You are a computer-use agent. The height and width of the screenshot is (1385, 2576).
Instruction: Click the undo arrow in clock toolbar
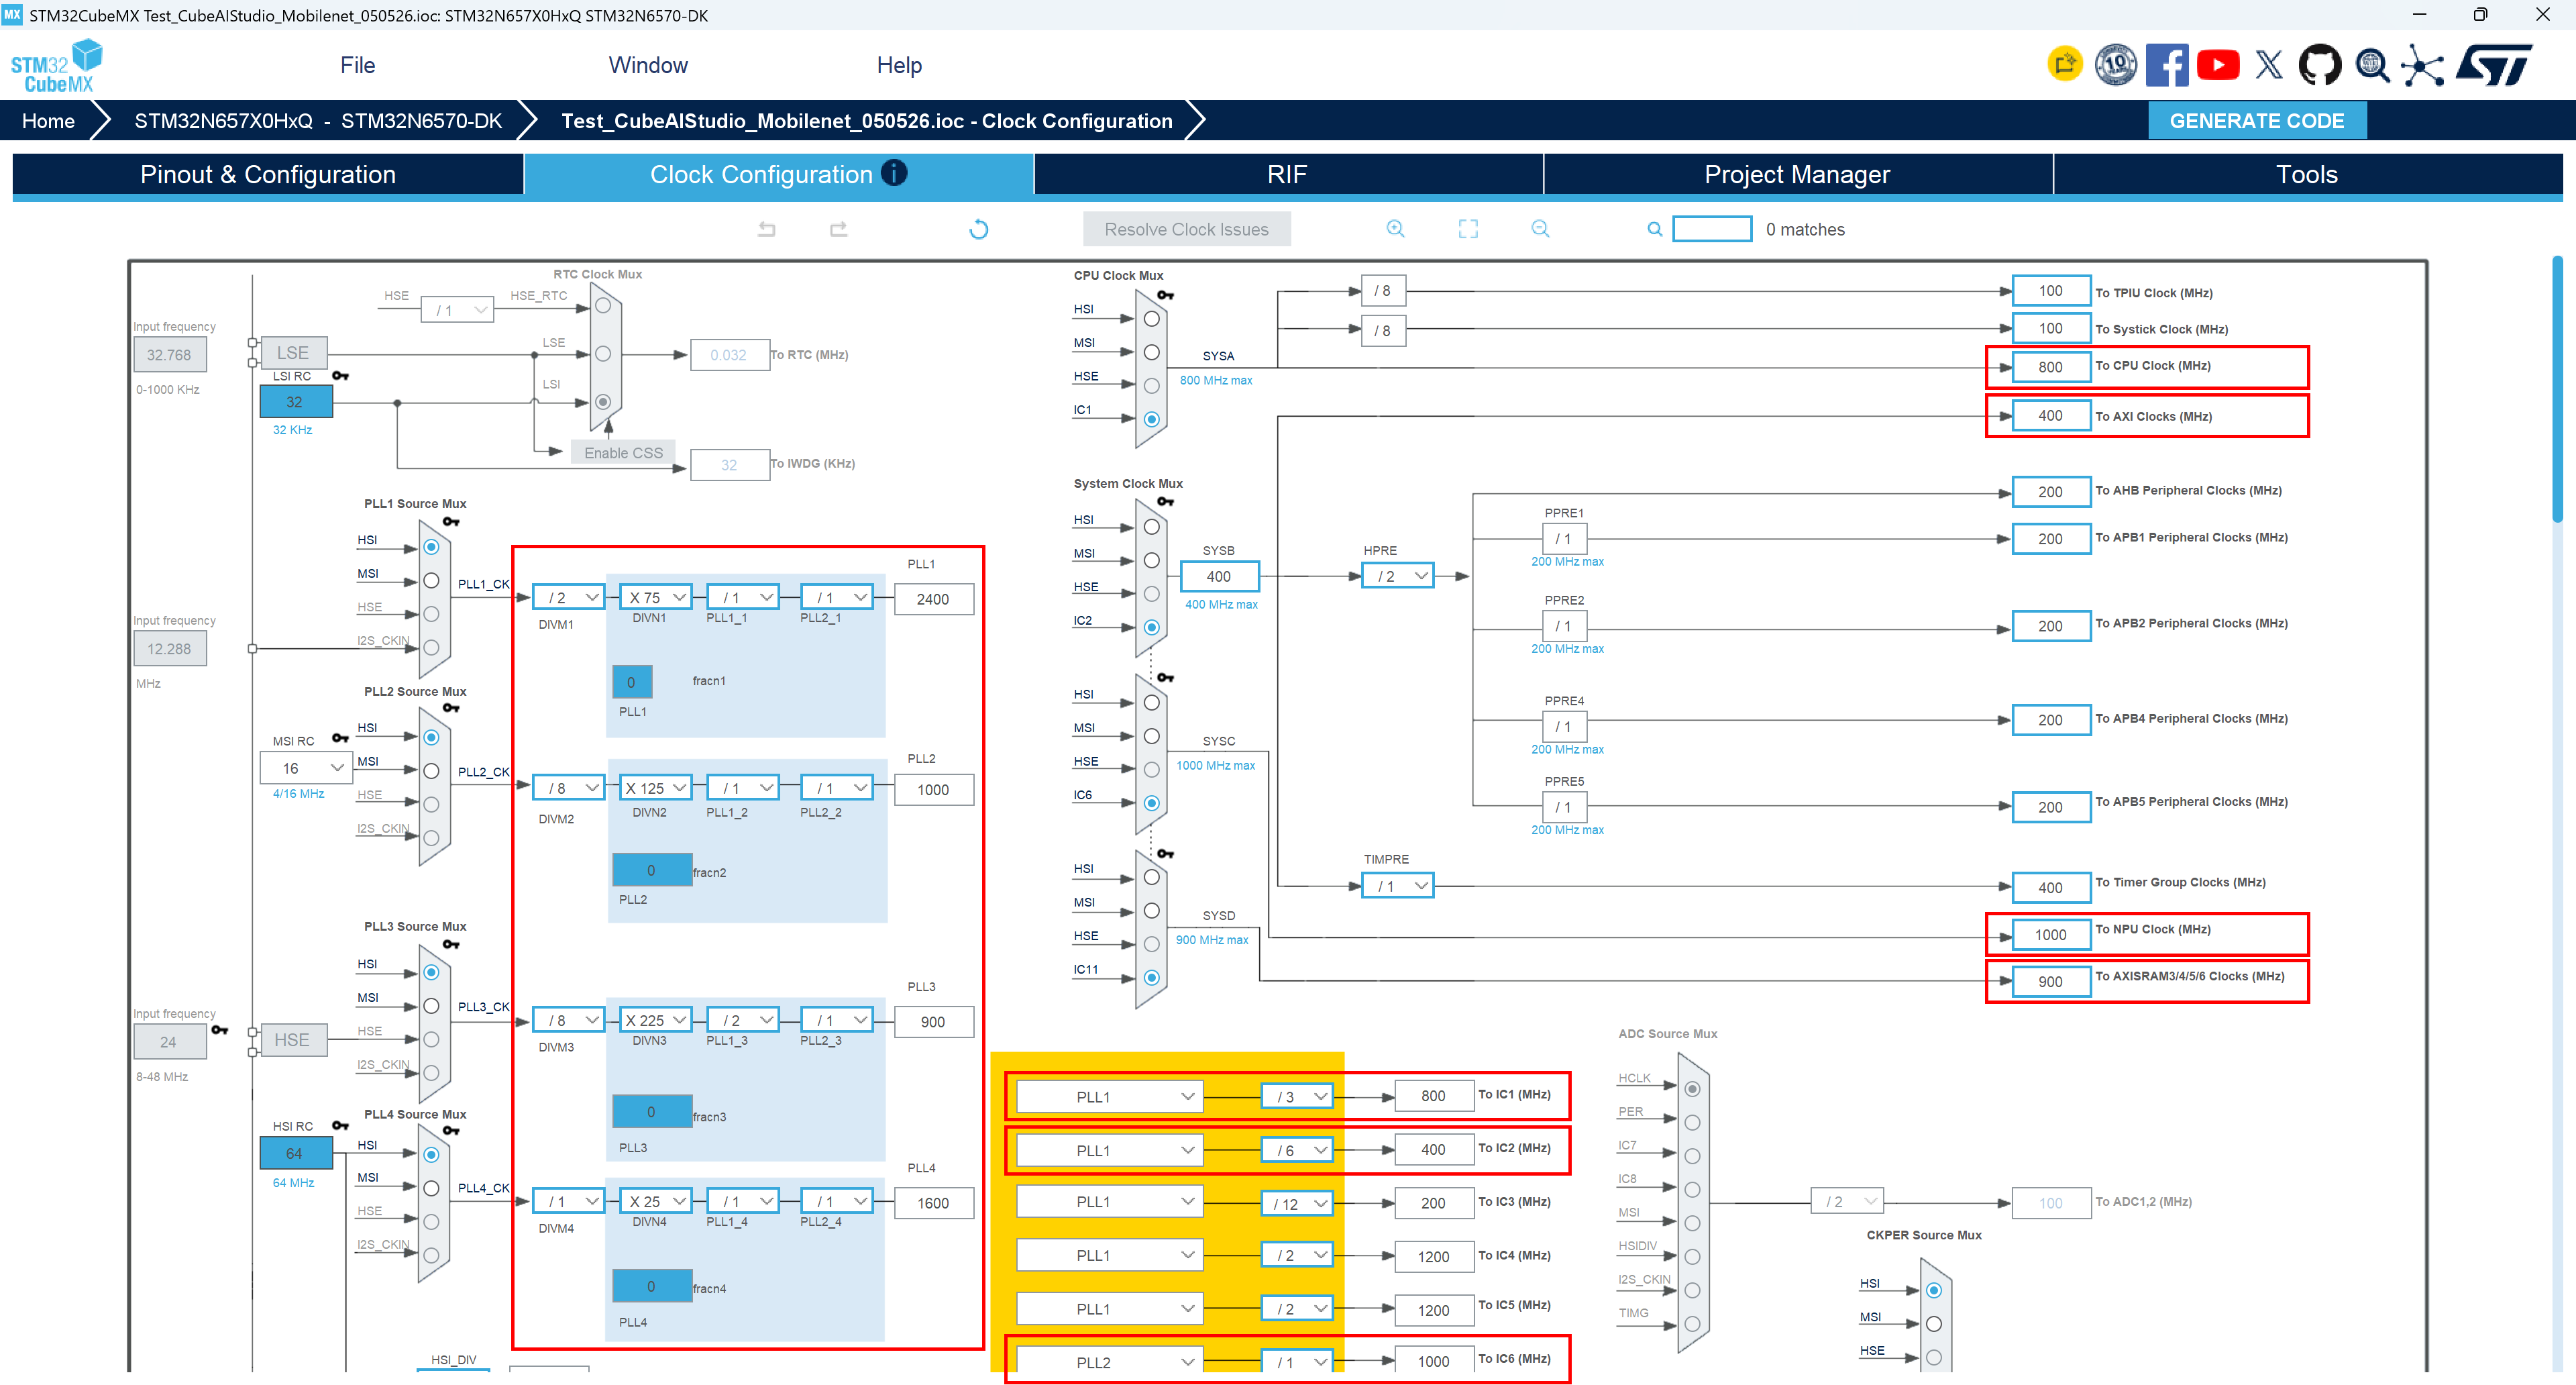(x=767, y=229)
